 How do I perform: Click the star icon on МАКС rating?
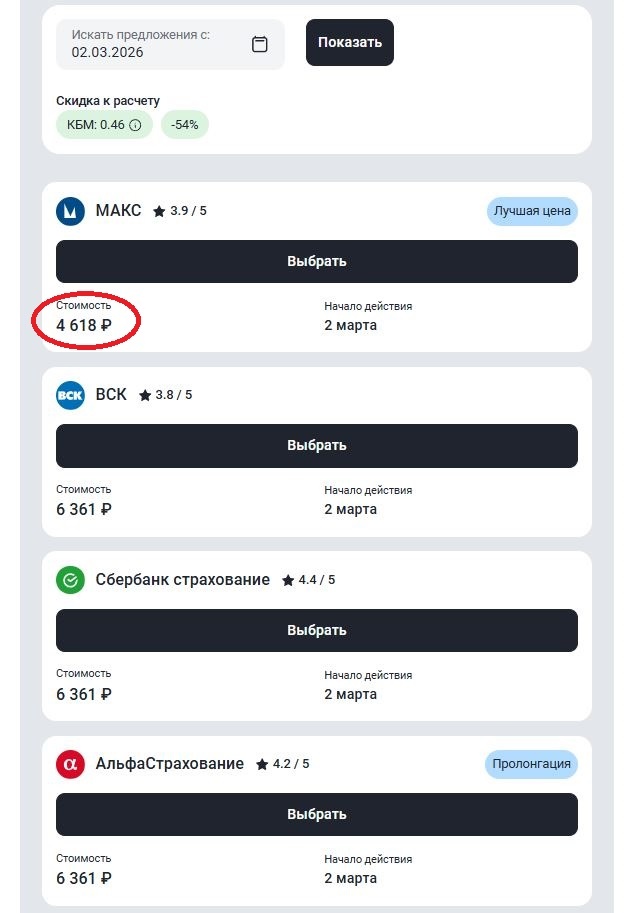coord(158,210)
